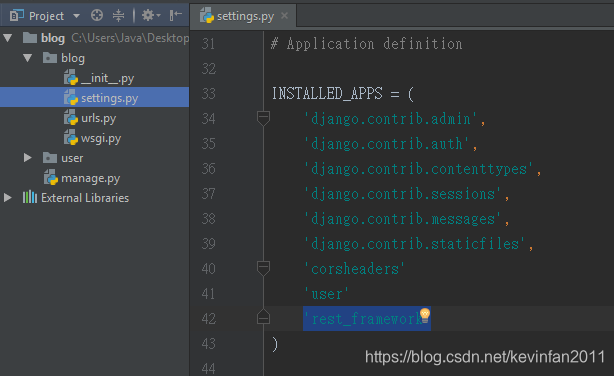This screenshot has width=614, height=376.
Task: Click the closing parenthesis on line 43
Action: pos(275,344)
